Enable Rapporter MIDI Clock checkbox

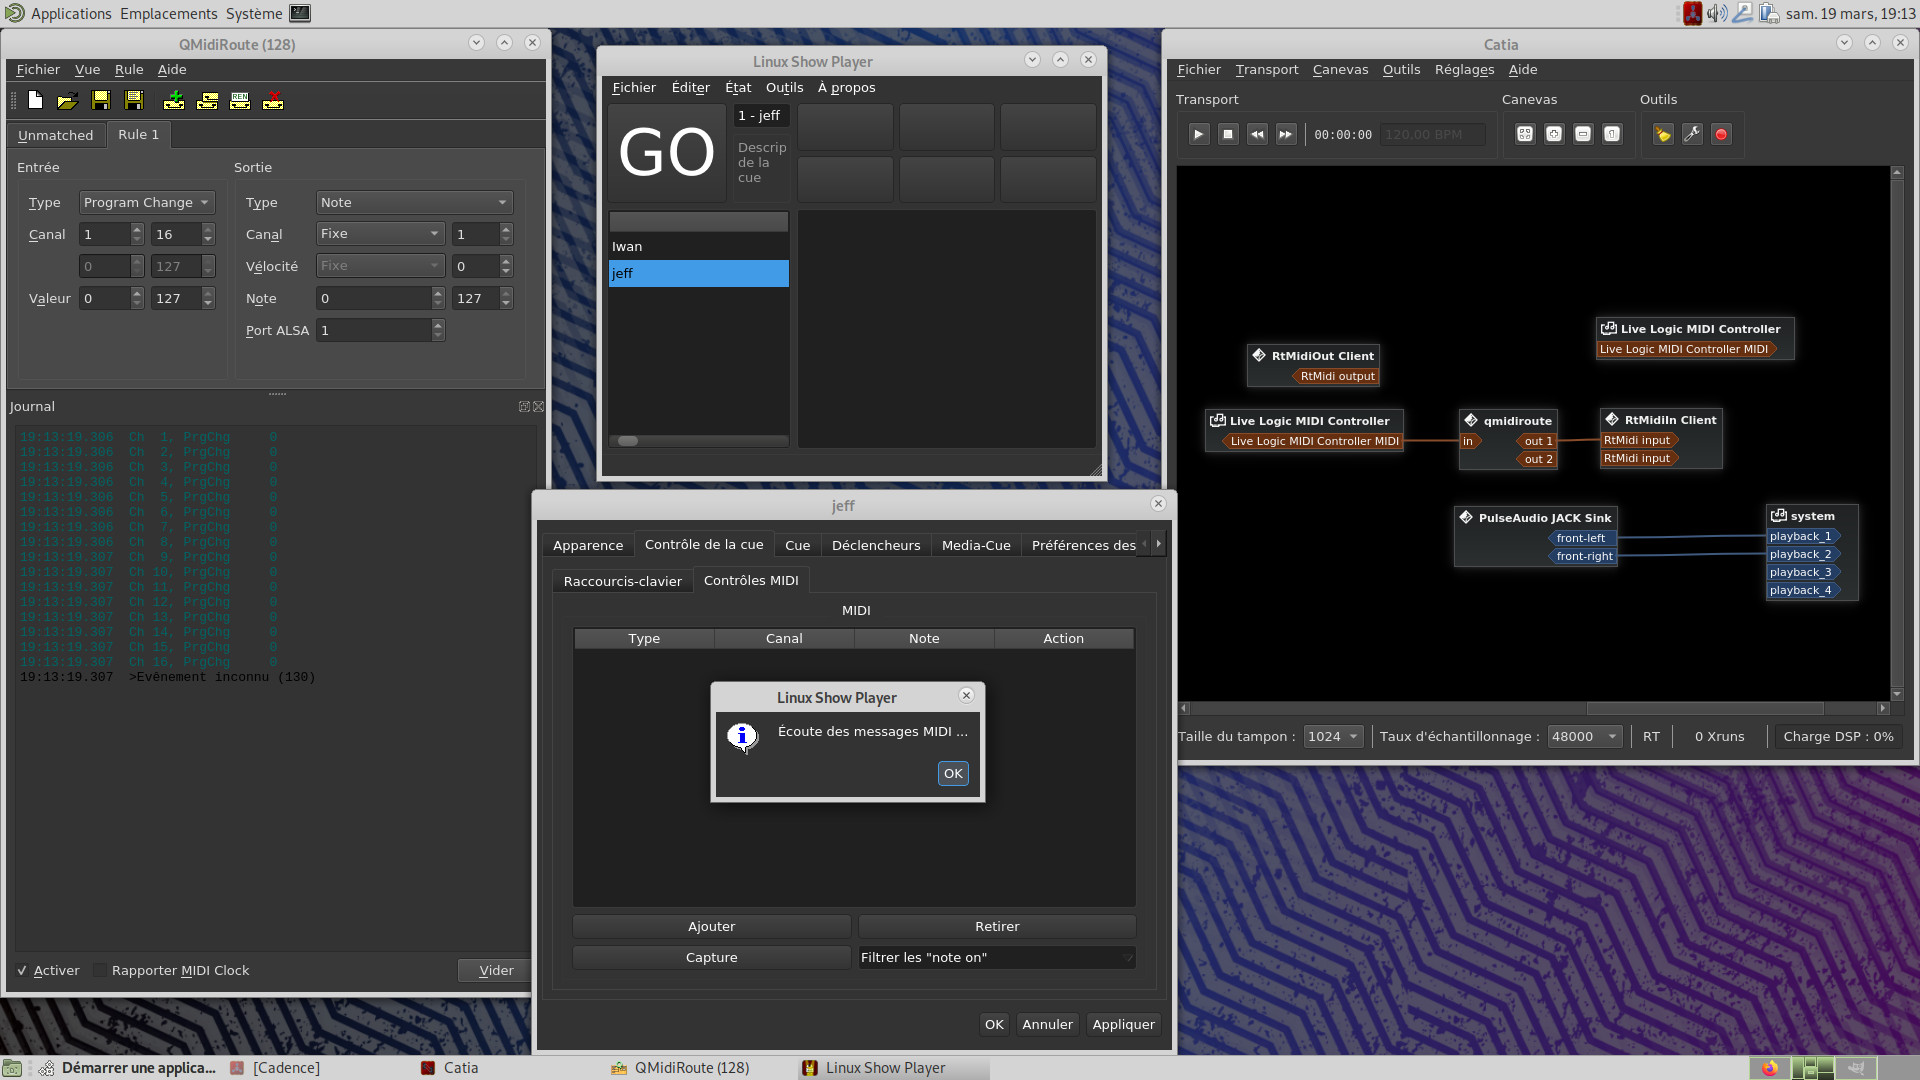pyautogui.click(x=100, y=970)
